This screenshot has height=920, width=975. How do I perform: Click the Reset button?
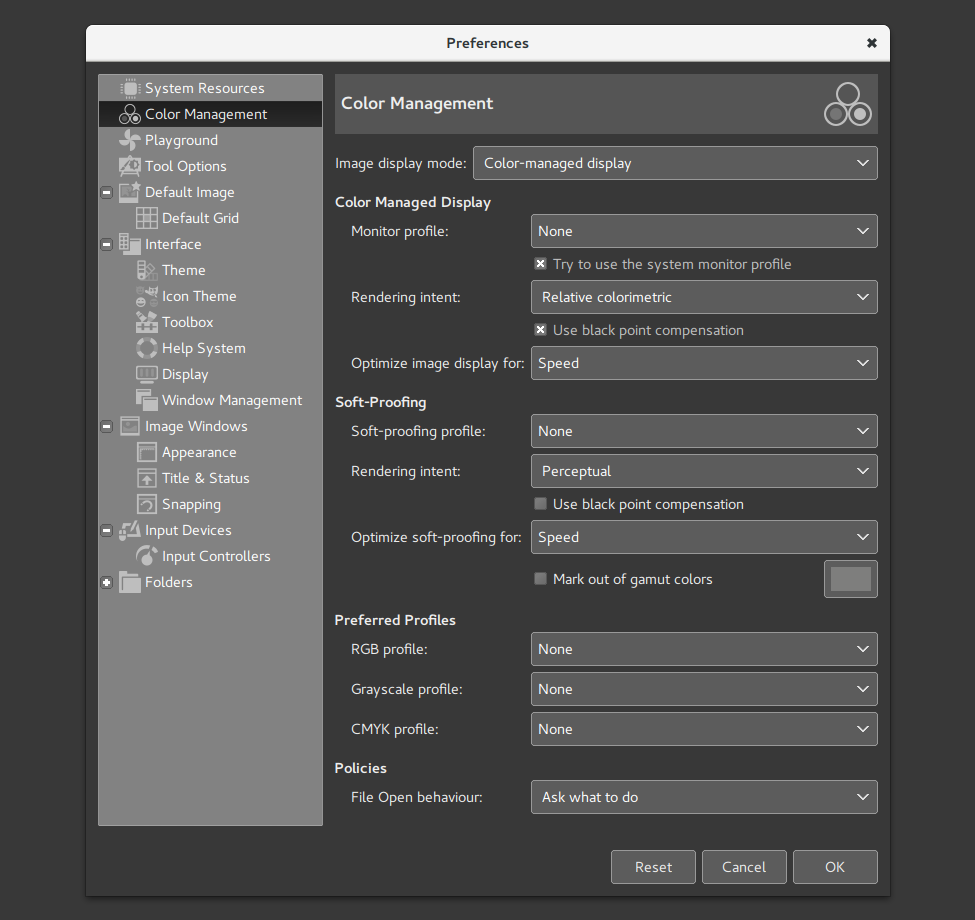click(653, 866)
